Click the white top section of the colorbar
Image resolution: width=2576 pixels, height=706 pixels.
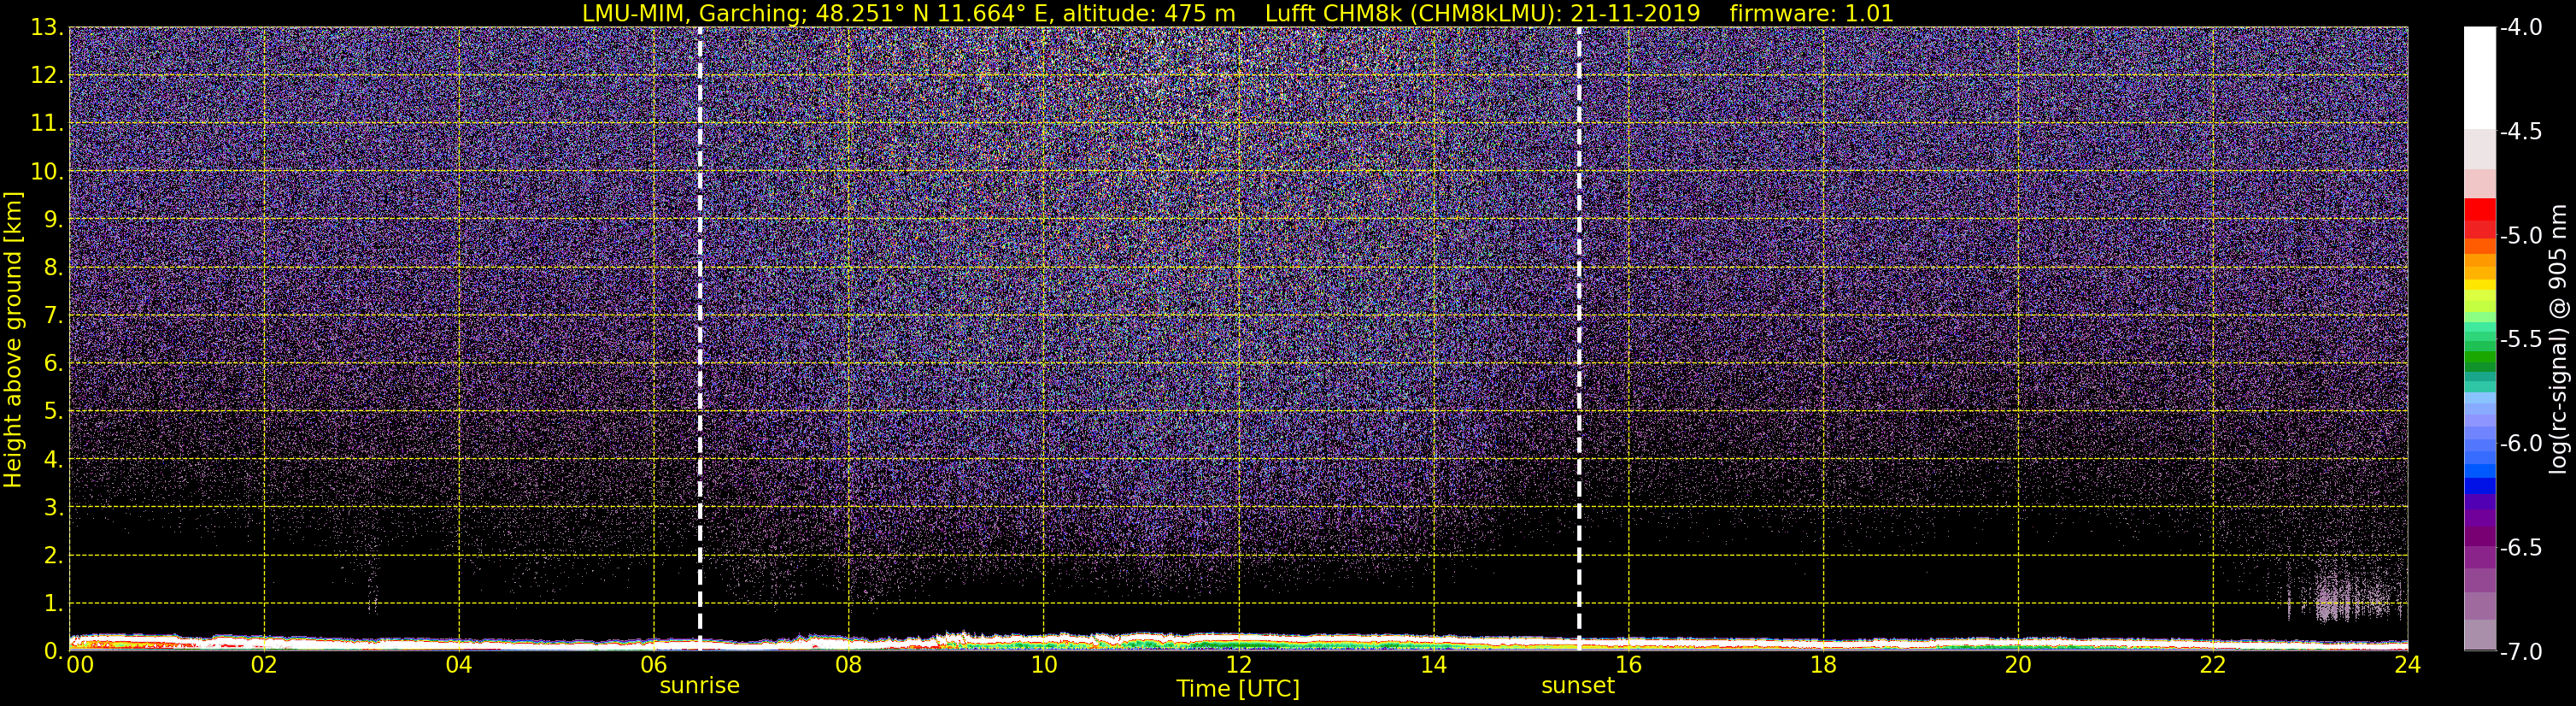click(x=2479, y=75)
